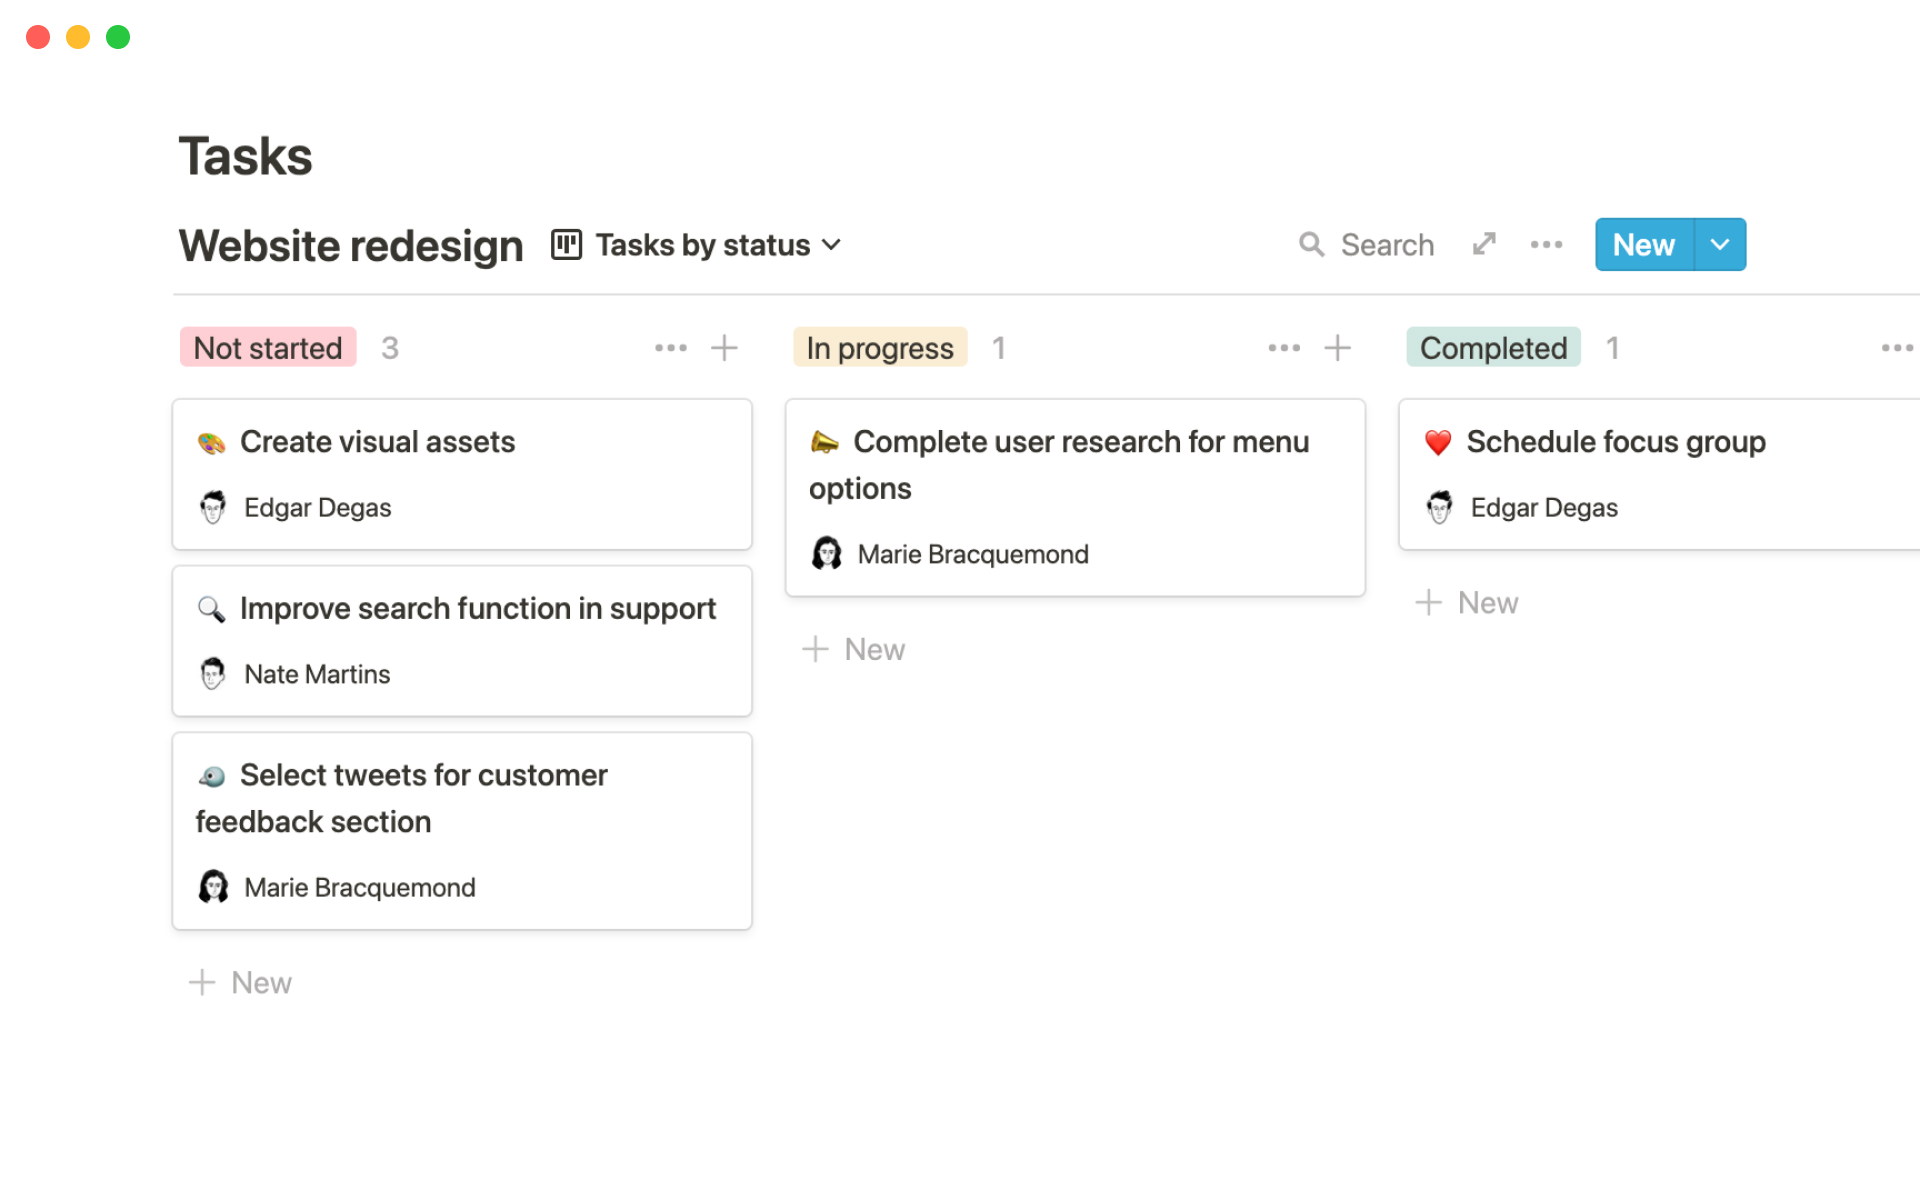Open the database options ellipsis near Search
The image size is (1920, 1200).
click(1546, 245)
